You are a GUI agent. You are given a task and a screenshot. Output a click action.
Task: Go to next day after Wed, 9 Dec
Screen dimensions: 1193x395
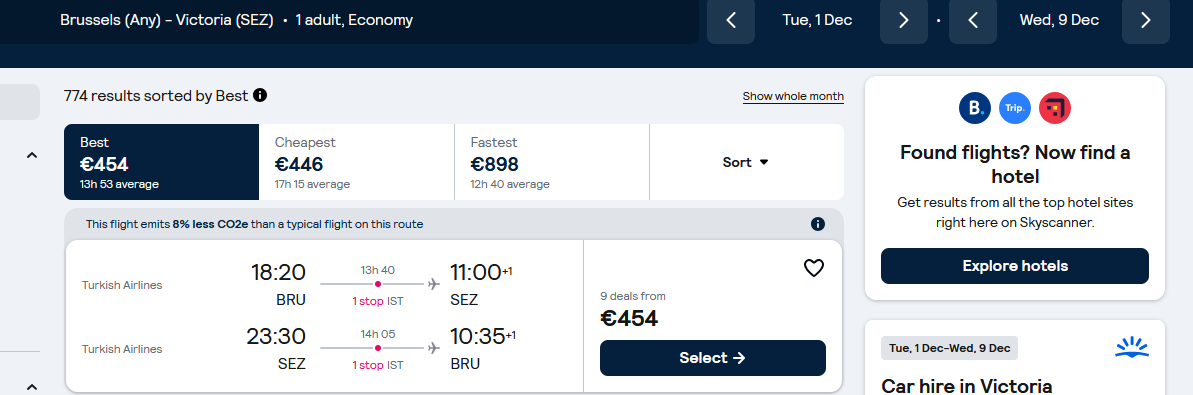click(x=1146, y=21)
